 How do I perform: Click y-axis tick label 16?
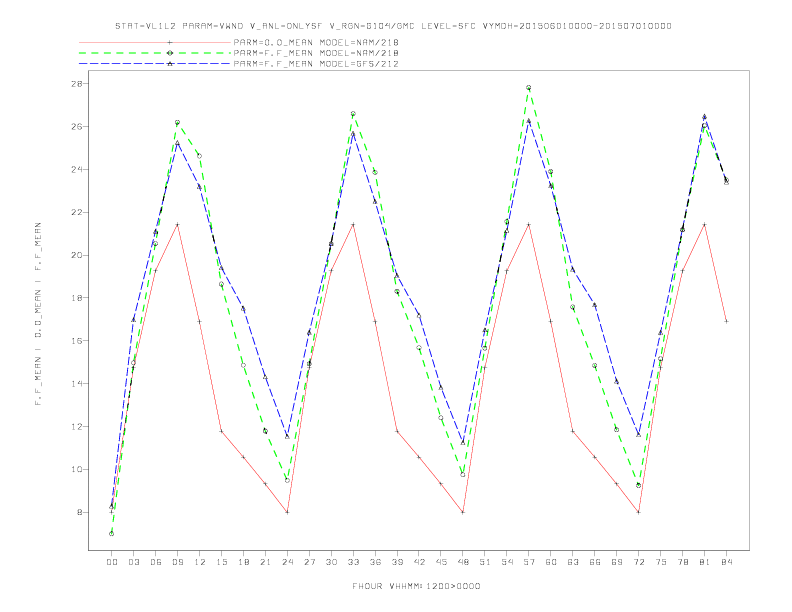click(x=77, y=341)
